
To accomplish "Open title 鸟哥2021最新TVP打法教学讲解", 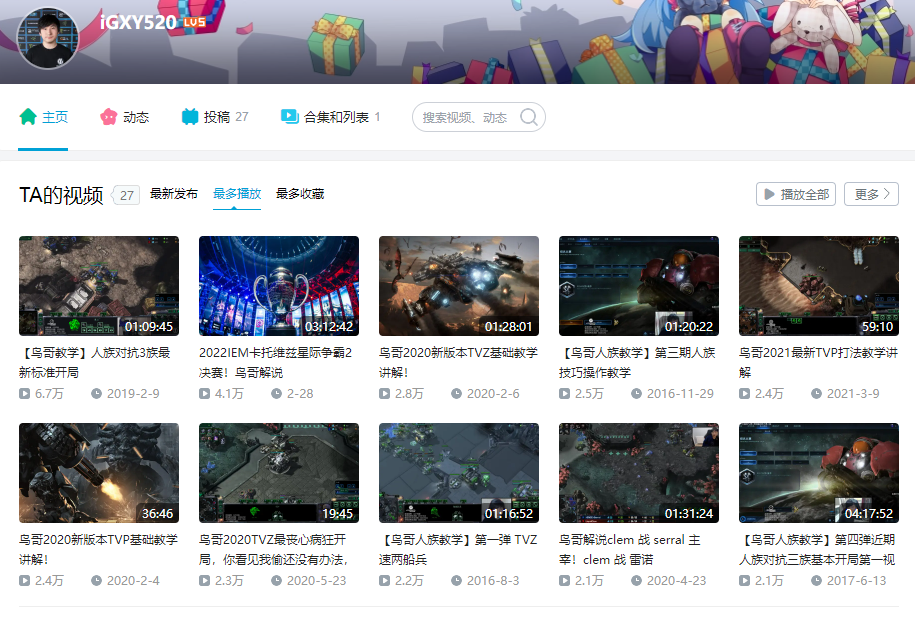I will pos(818,362).
